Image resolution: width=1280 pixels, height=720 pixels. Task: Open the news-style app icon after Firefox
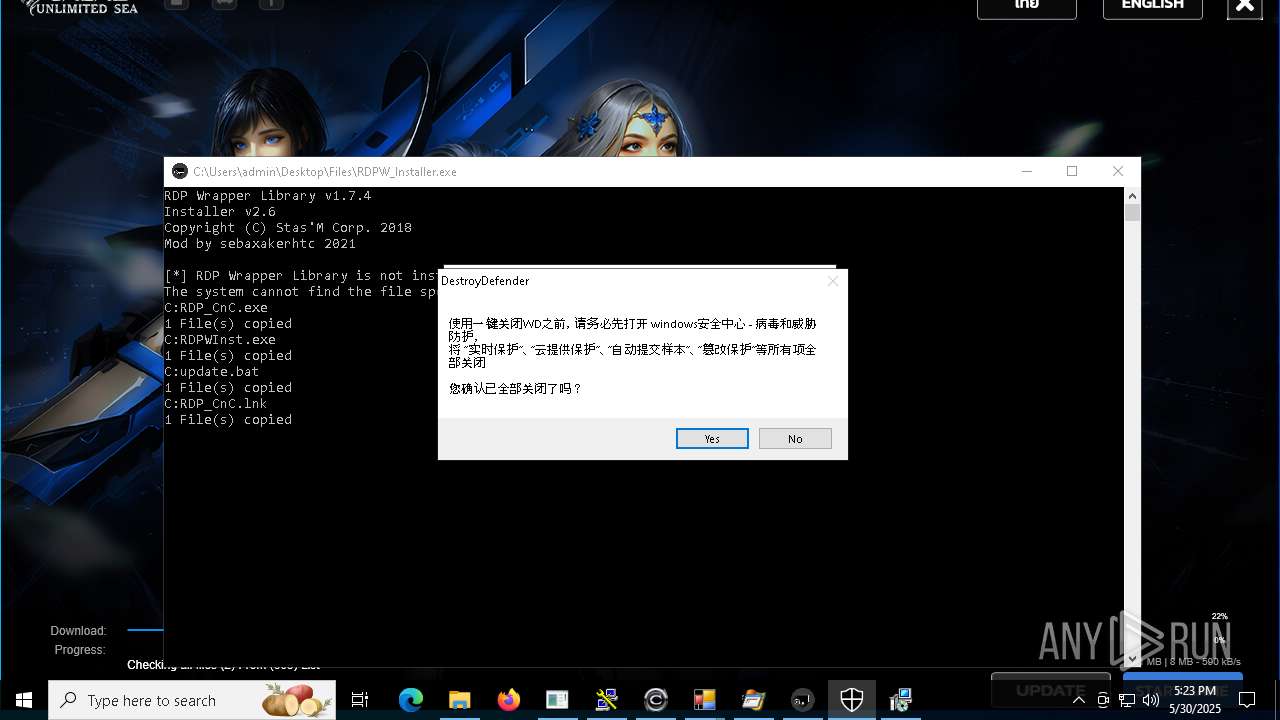(557, 700)
